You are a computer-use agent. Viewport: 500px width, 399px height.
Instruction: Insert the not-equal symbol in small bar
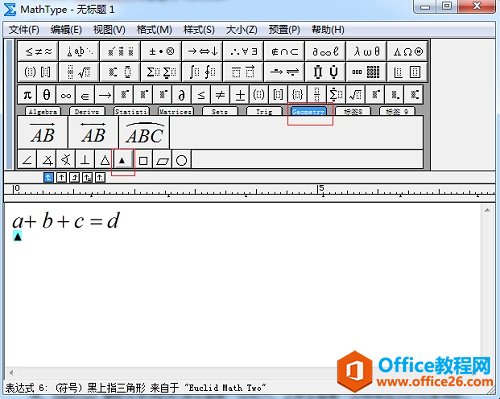[220, 95]
